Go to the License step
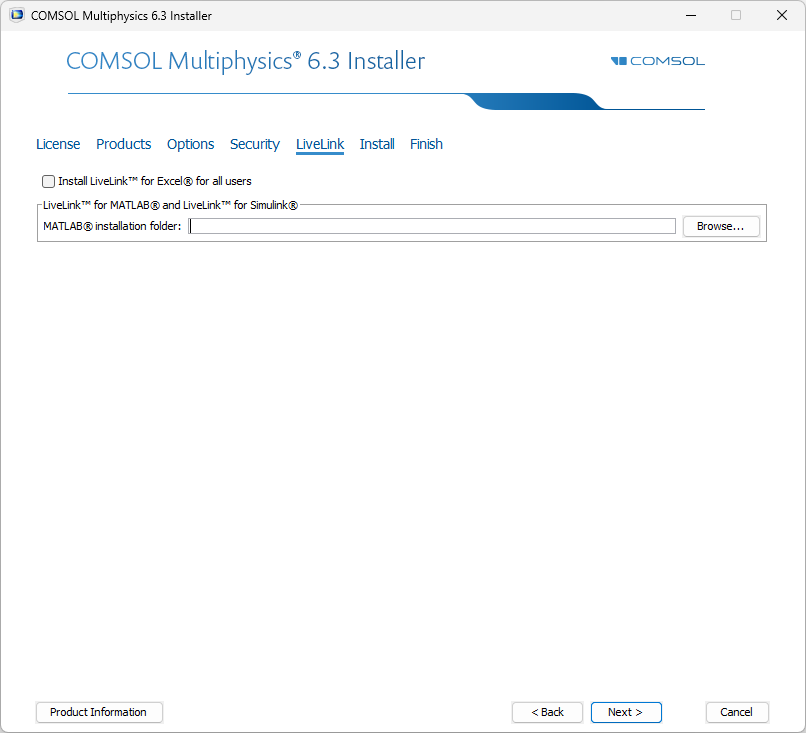806x733 pixels. click(x=58, y=144)
